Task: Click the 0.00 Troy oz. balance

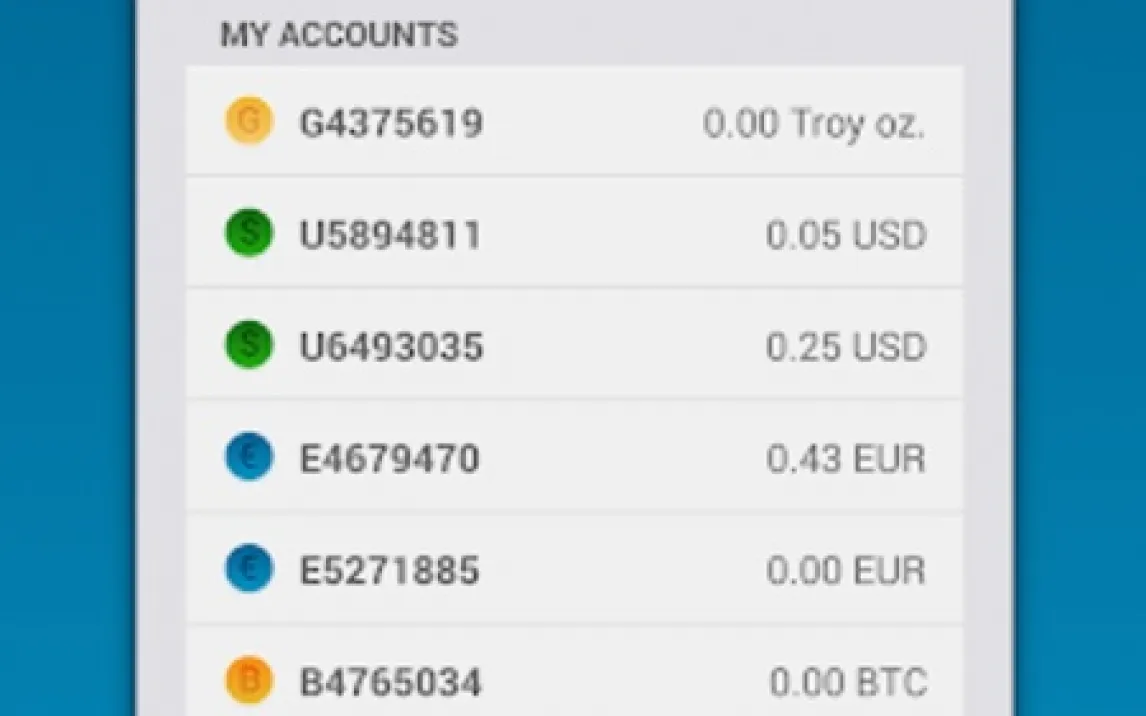Action: 814,124
